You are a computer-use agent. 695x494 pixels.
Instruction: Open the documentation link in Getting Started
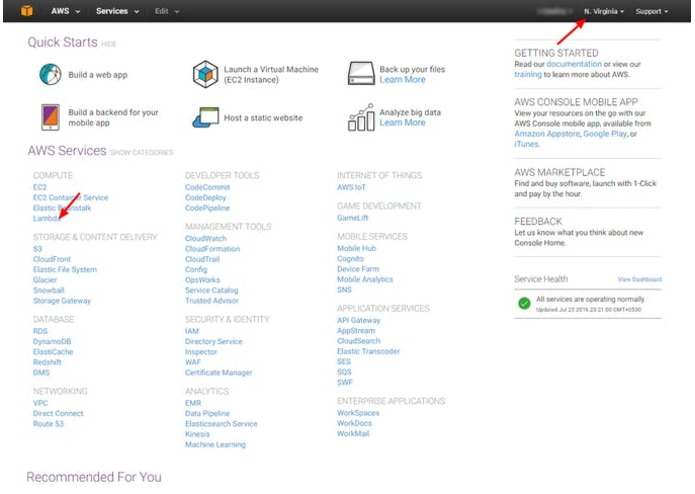pos(574,64)
